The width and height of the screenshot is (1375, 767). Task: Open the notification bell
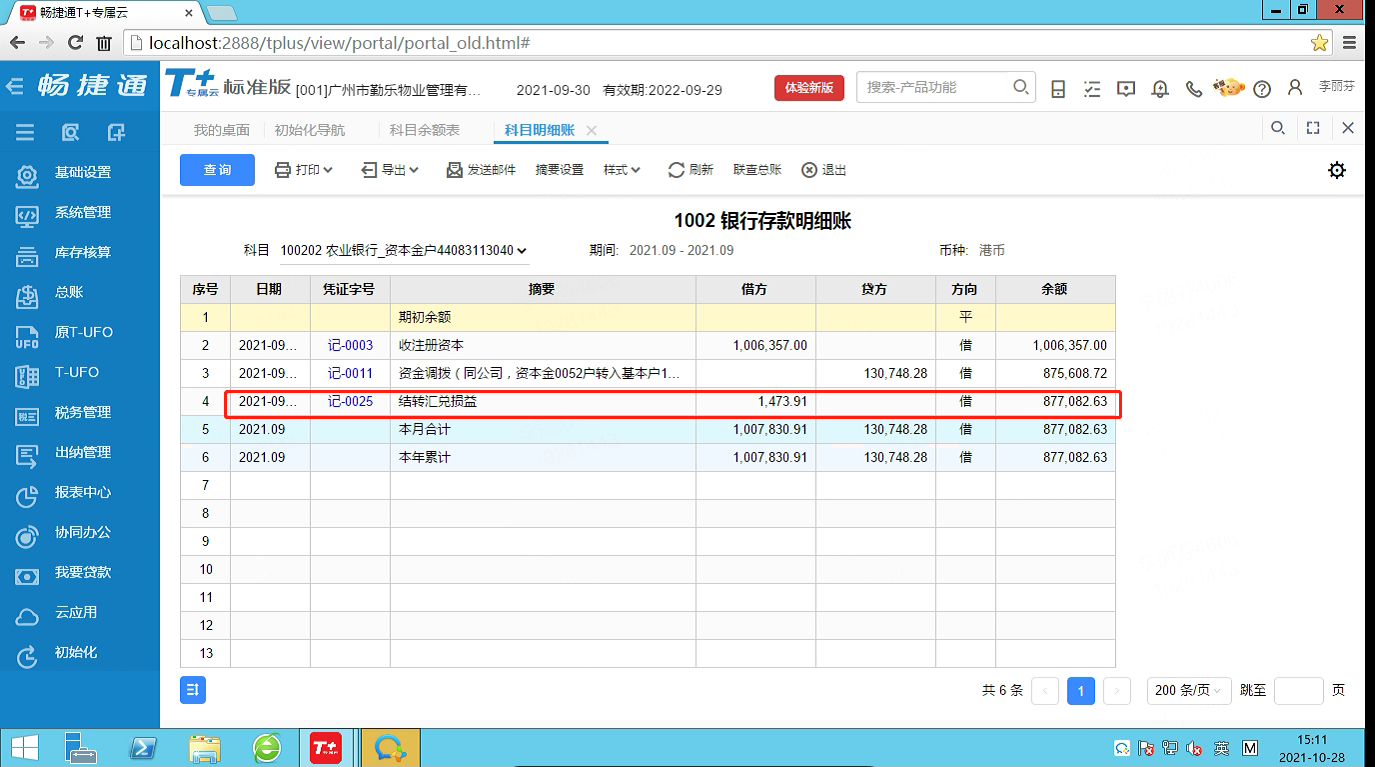click(x=1160, y=88)
